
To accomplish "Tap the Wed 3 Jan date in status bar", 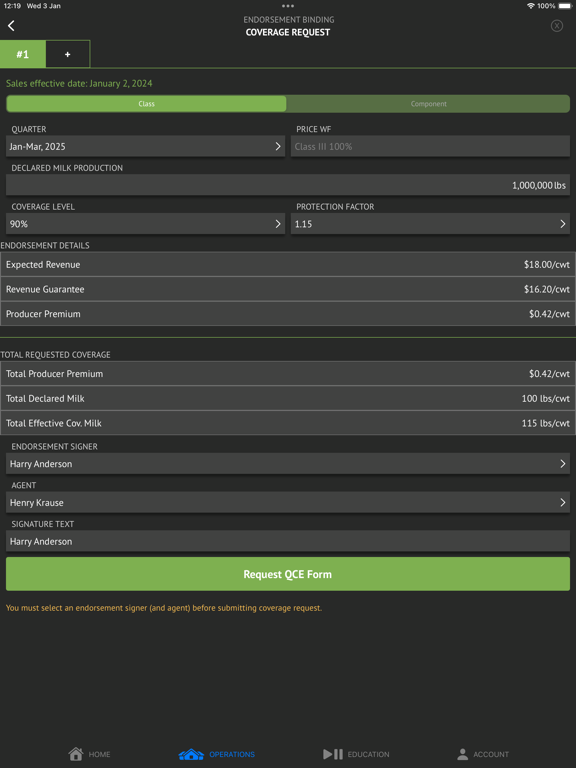I will (44, 6).
